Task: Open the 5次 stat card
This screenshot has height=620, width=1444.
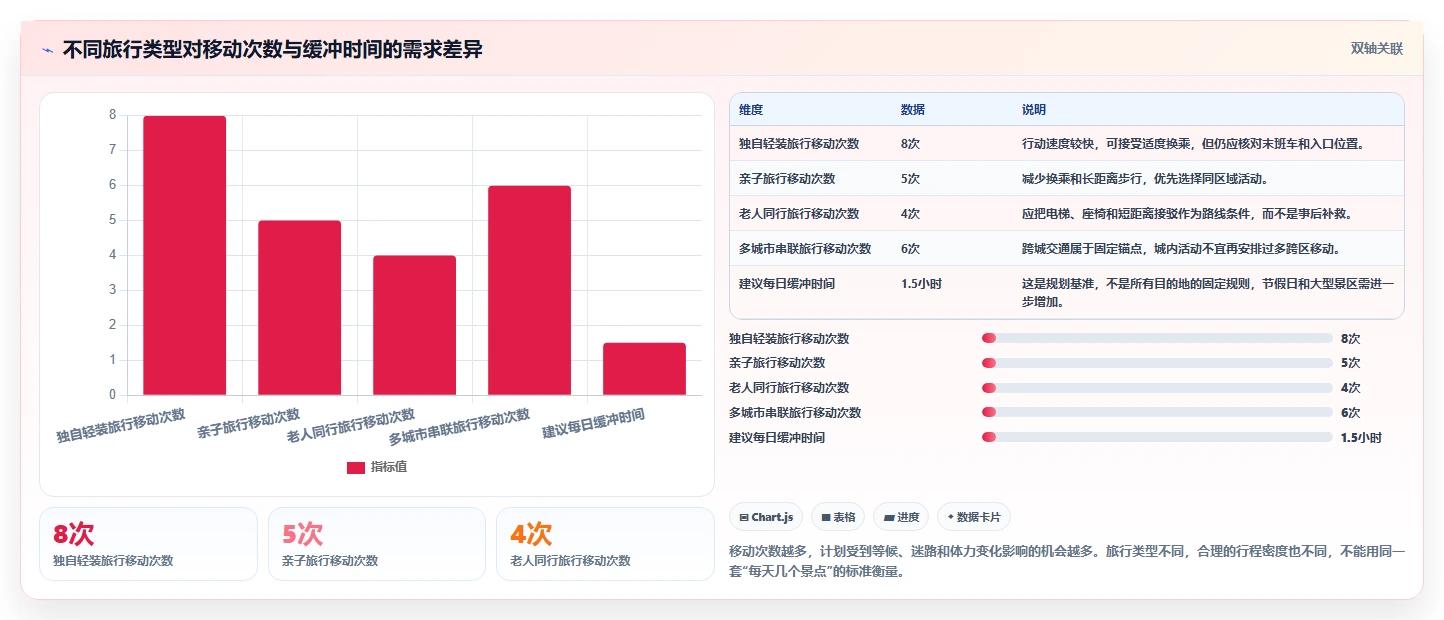Action: click(377, 543)
